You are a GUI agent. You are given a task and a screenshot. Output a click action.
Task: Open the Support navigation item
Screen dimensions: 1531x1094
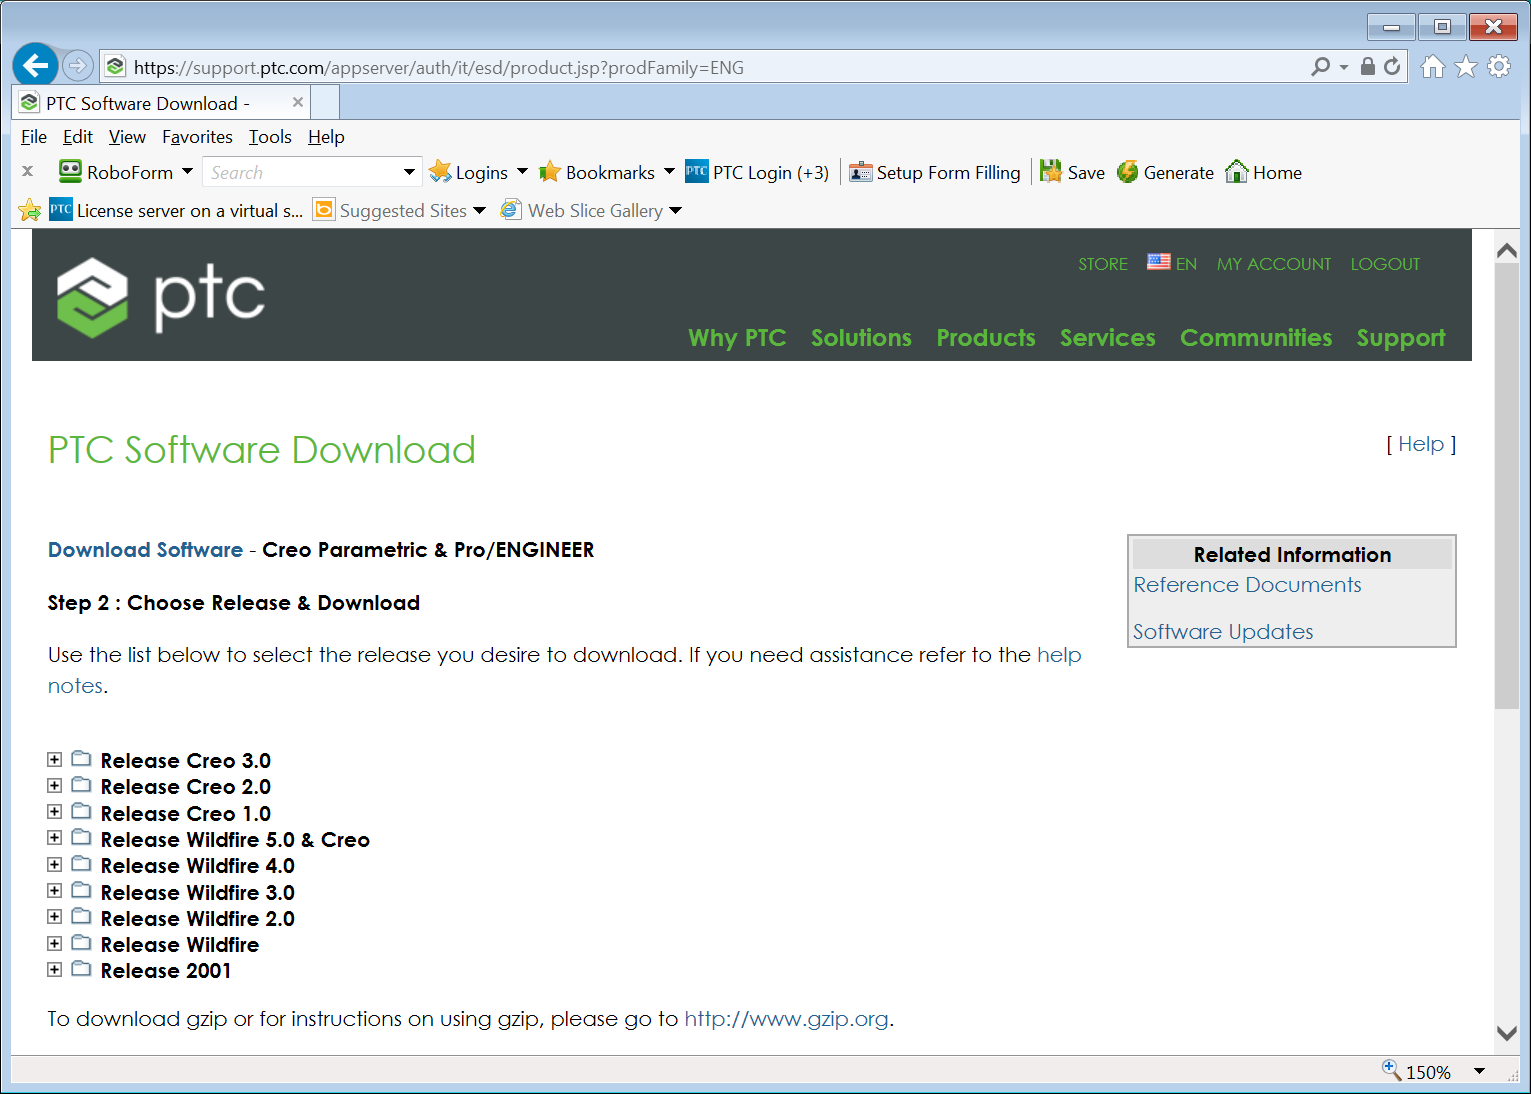tap(1401, 338)
